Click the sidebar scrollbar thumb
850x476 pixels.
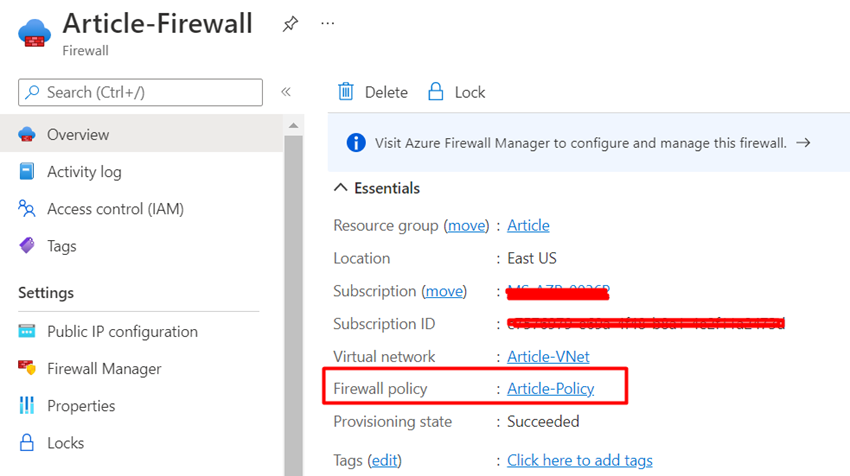[x=293, y=304]
